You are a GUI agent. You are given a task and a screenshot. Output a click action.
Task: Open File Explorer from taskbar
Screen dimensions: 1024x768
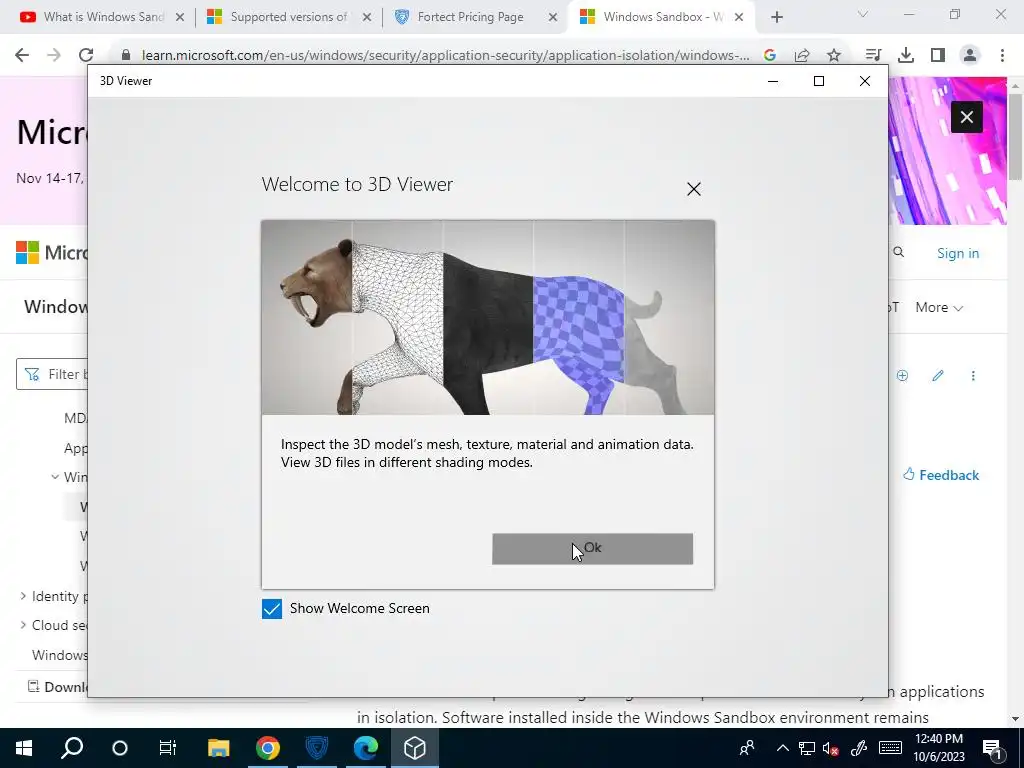(x=218, y=748)
